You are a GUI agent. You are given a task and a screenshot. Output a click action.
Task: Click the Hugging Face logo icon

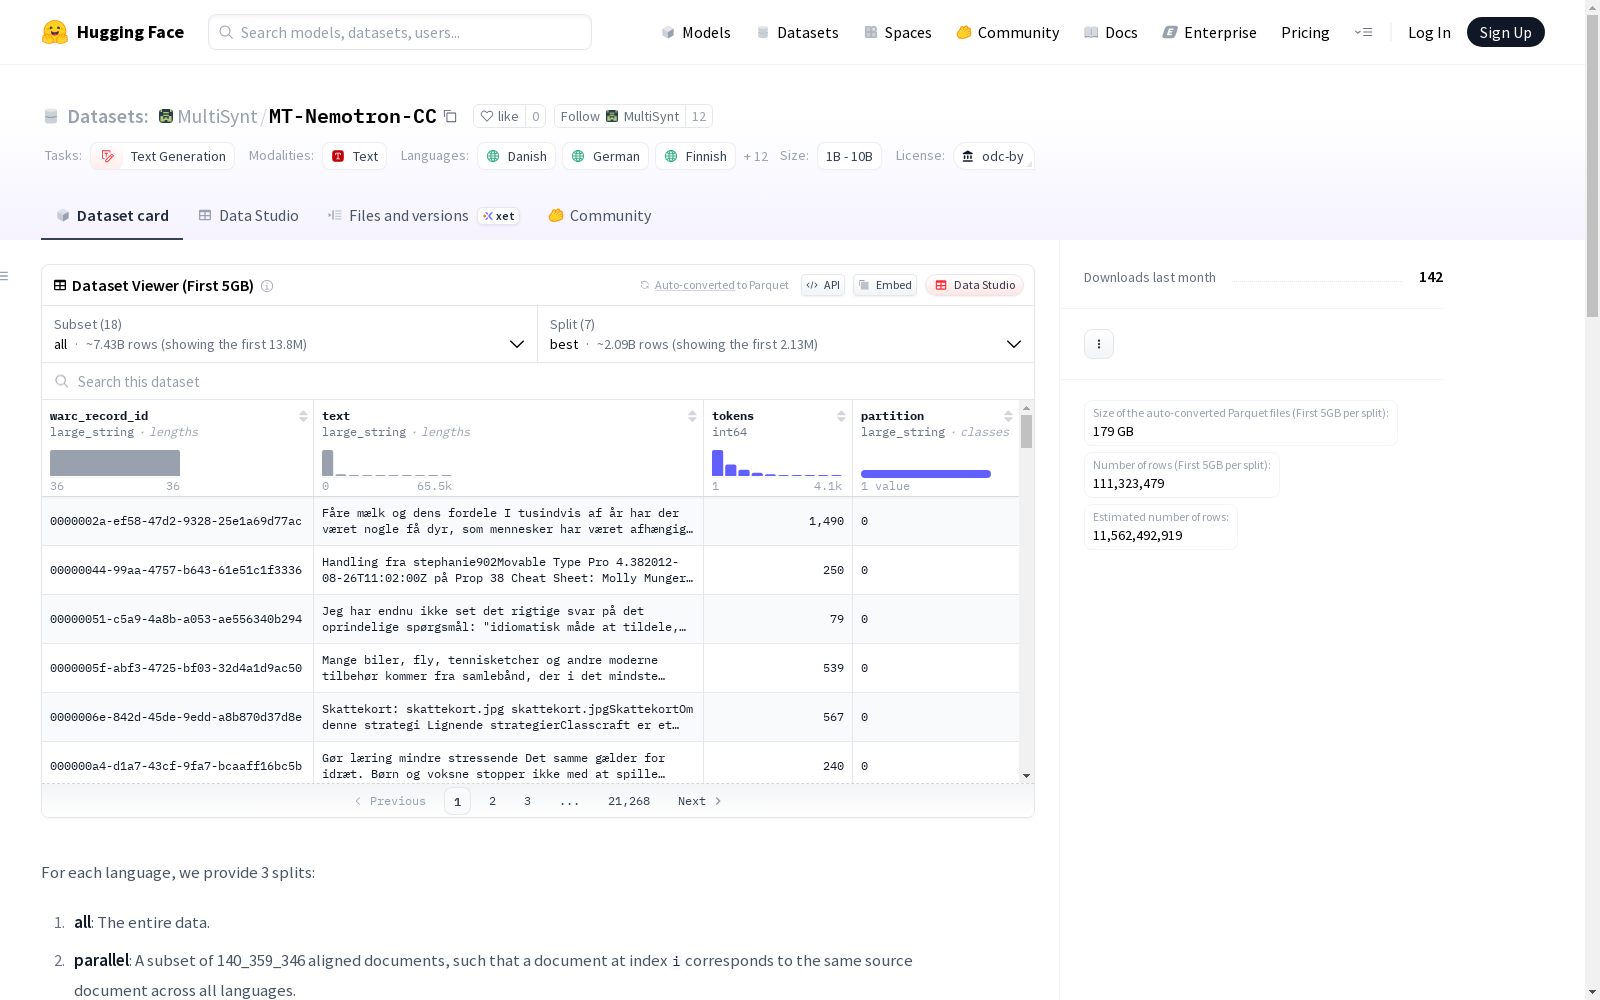[55, 32]
